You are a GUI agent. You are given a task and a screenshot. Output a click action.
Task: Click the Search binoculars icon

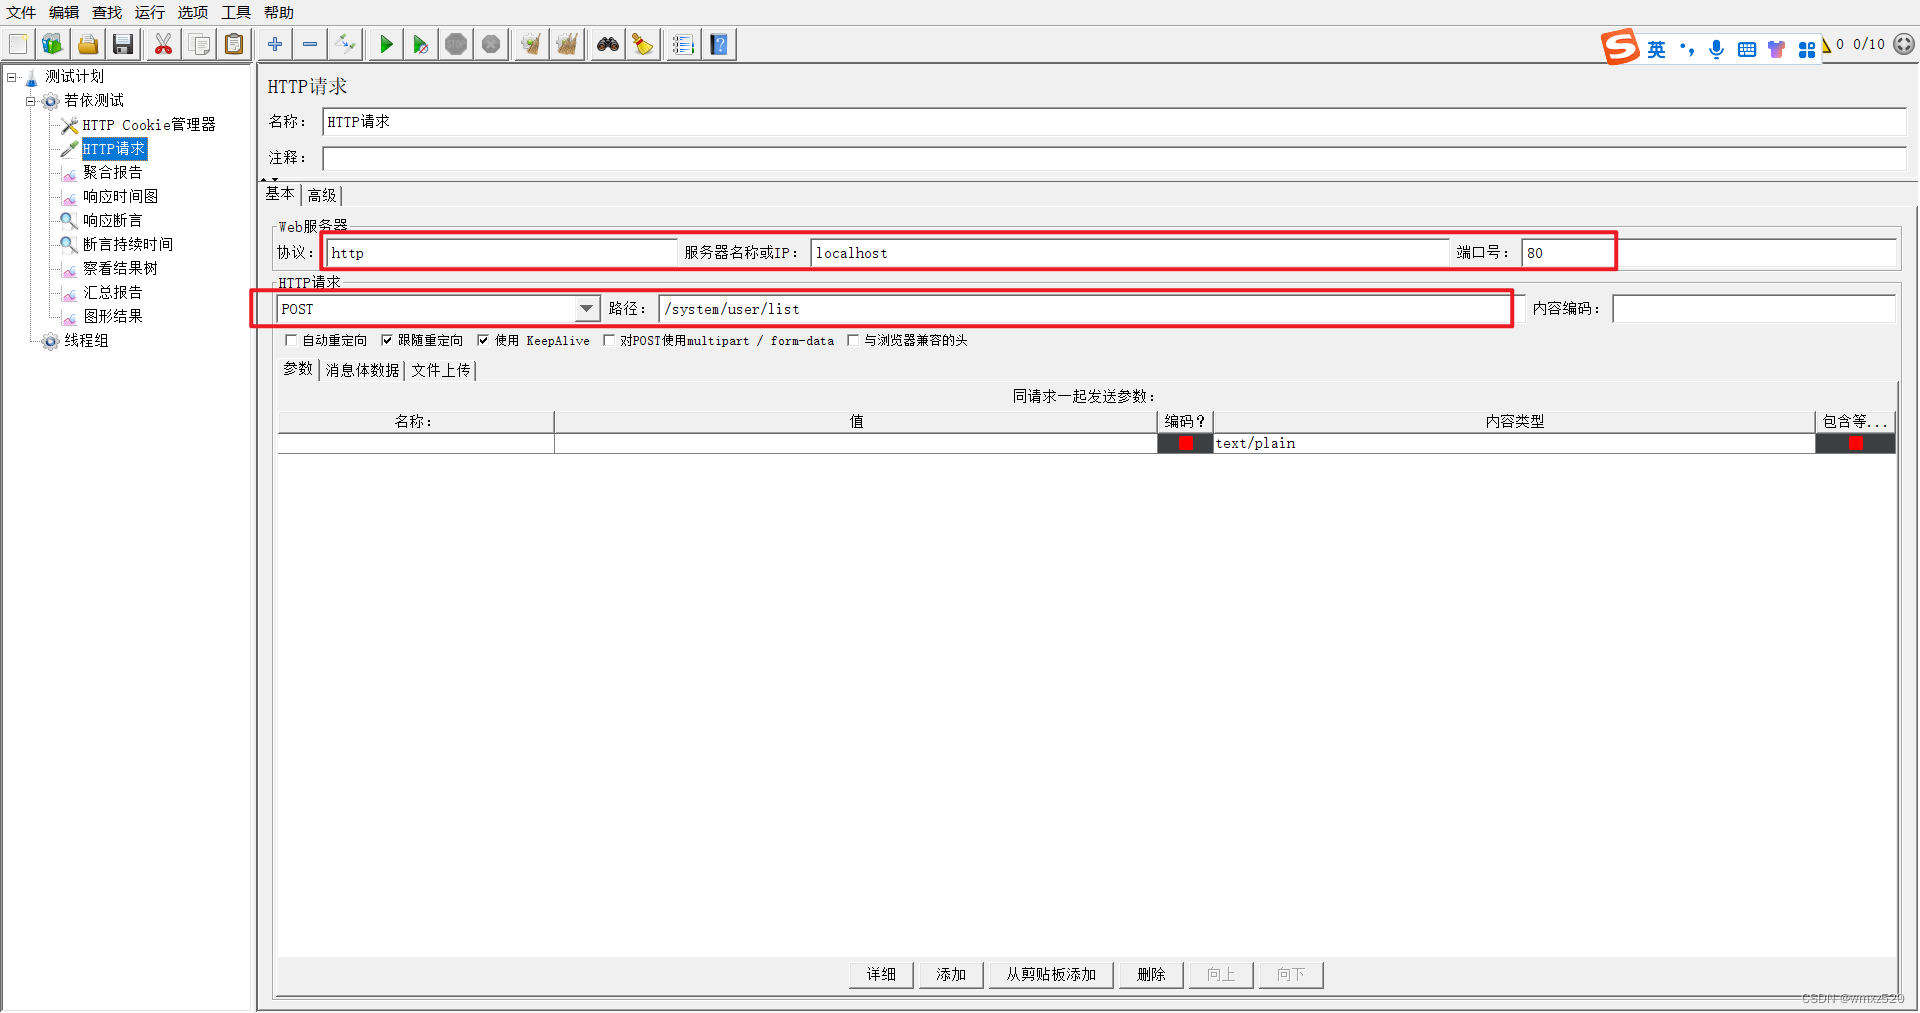click(x=608, y=44)
